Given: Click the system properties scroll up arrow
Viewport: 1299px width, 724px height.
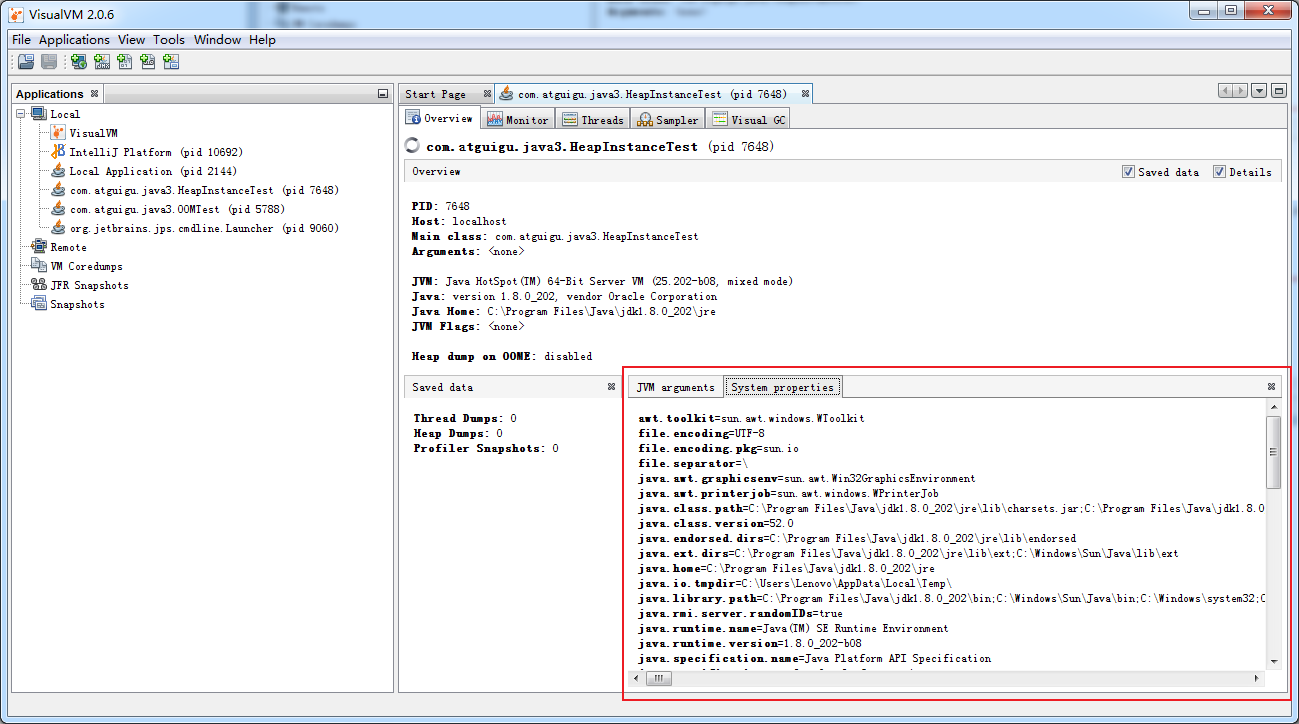Looking at the screenshot, I should coord(1273,407).
